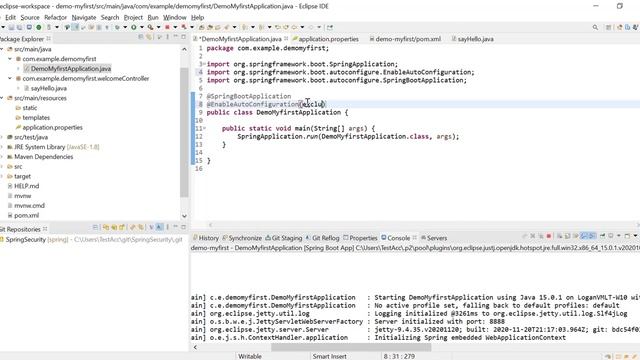Open the Source menu
Viewport: 640px width, 360px height.
(30, 18)
